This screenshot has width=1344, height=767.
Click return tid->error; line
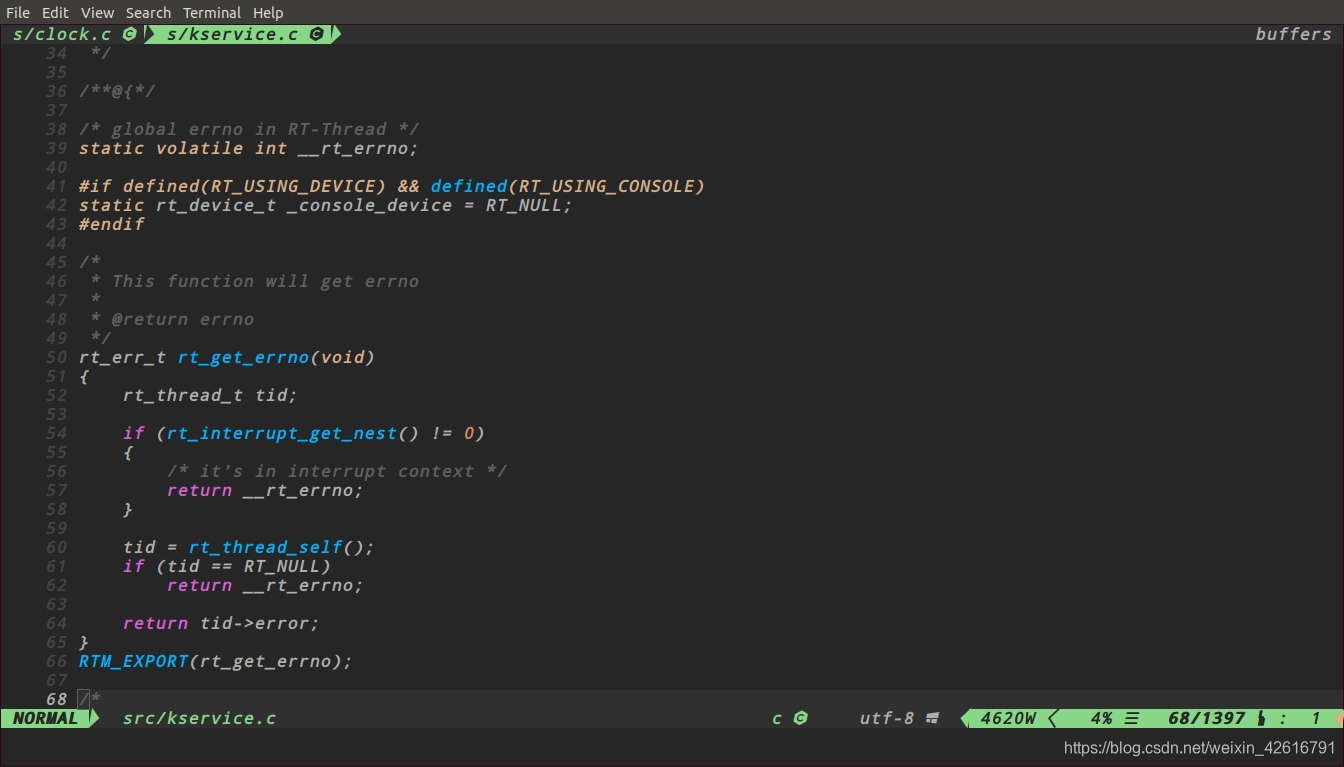221,623
